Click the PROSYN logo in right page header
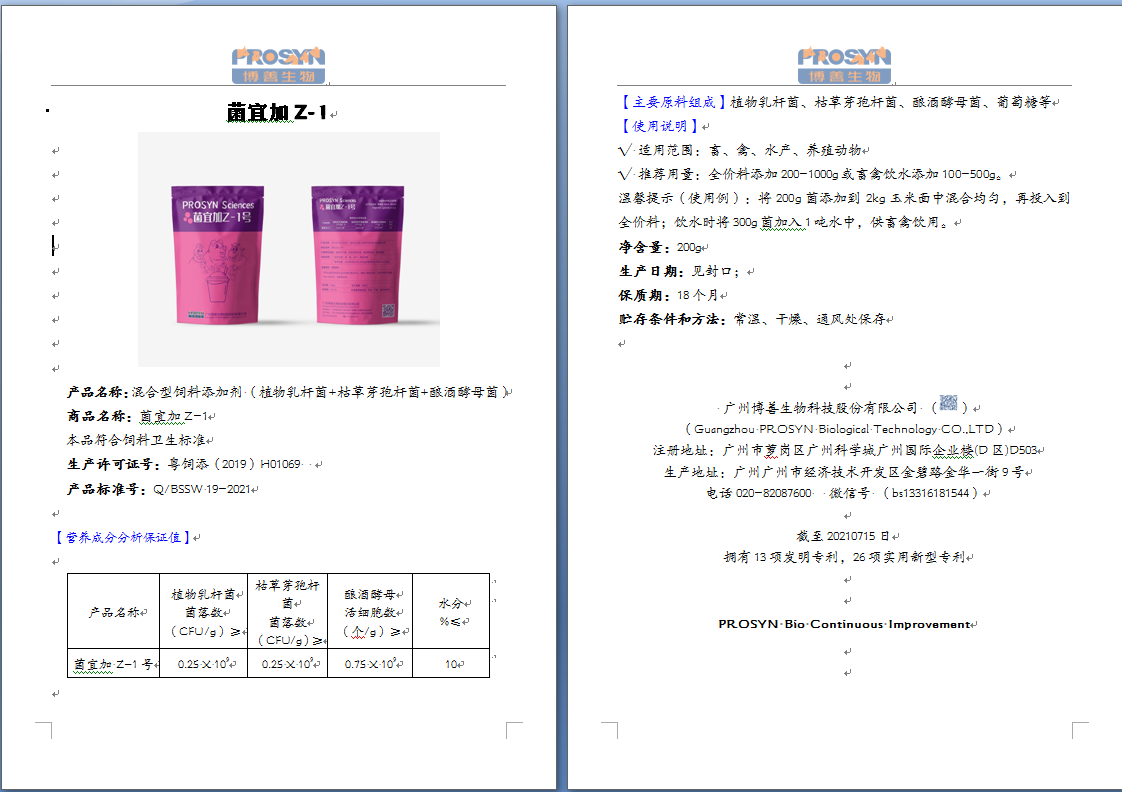The width and height of the screenshot is (1122, 792). pos(844,65)
